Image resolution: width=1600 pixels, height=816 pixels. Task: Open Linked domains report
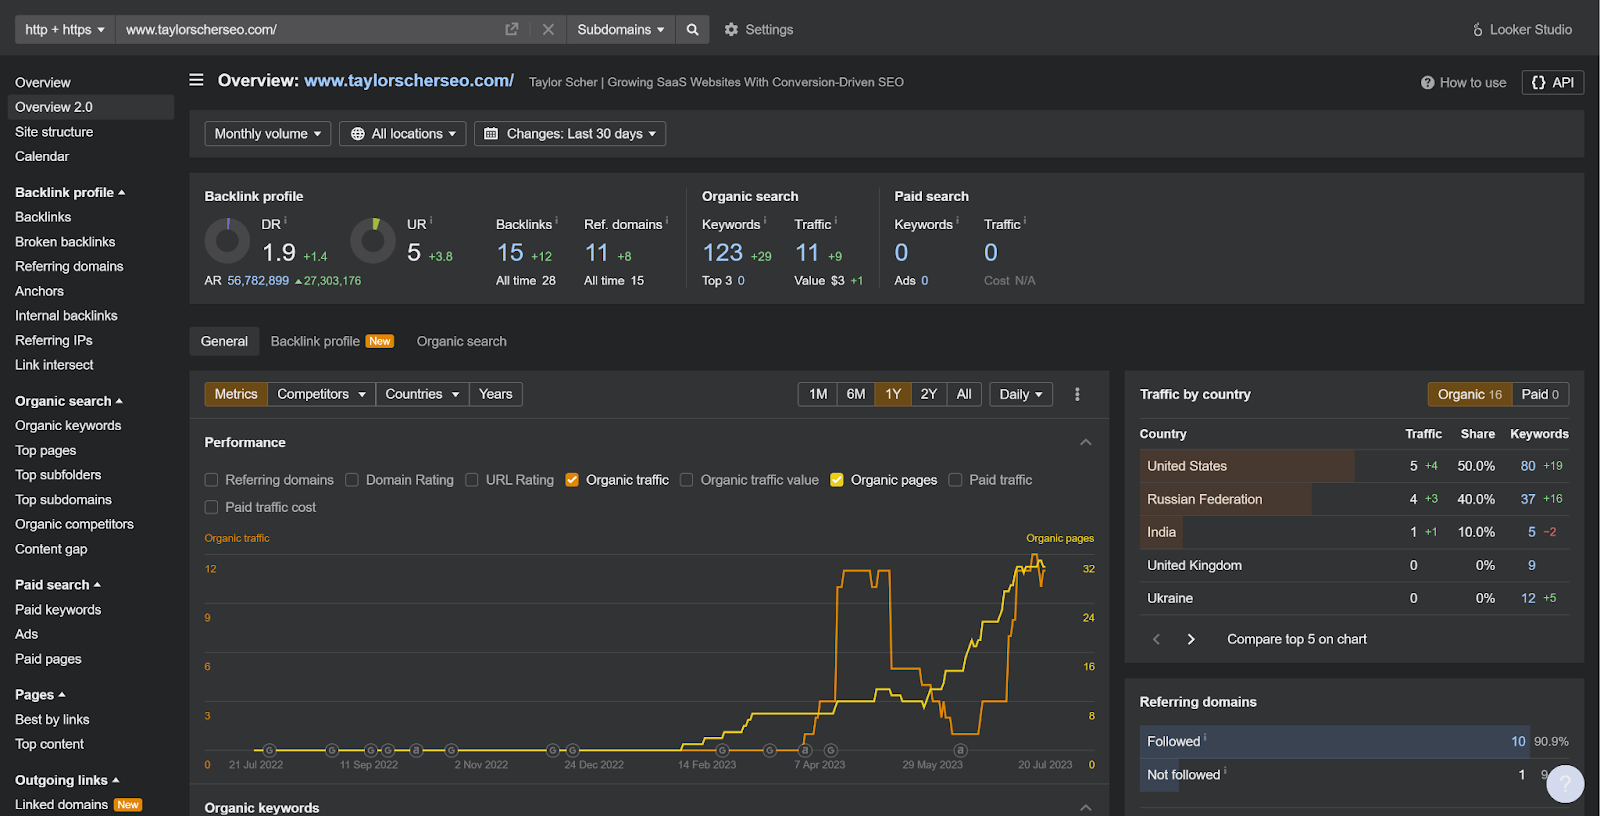61,804
